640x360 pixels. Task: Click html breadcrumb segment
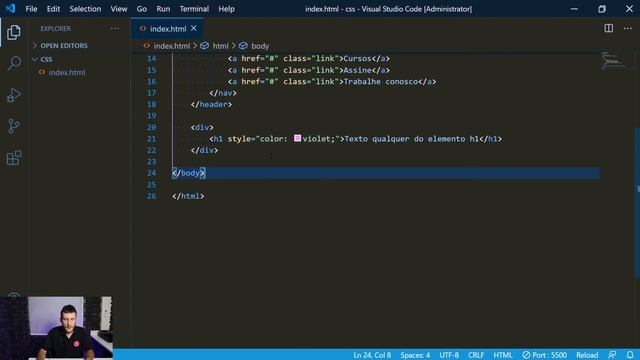(x=220, y=46)
